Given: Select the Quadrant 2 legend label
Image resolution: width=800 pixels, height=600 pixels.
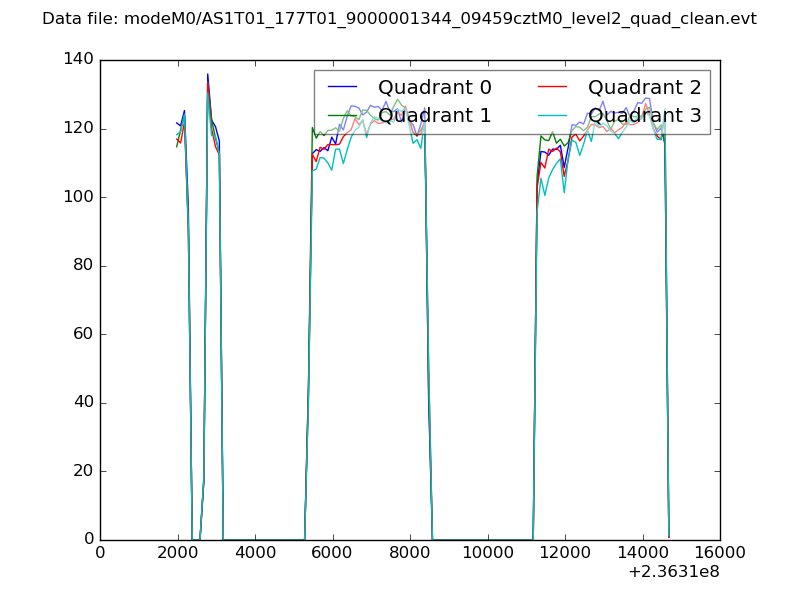Looking at the screenshot, I should 644,88.
